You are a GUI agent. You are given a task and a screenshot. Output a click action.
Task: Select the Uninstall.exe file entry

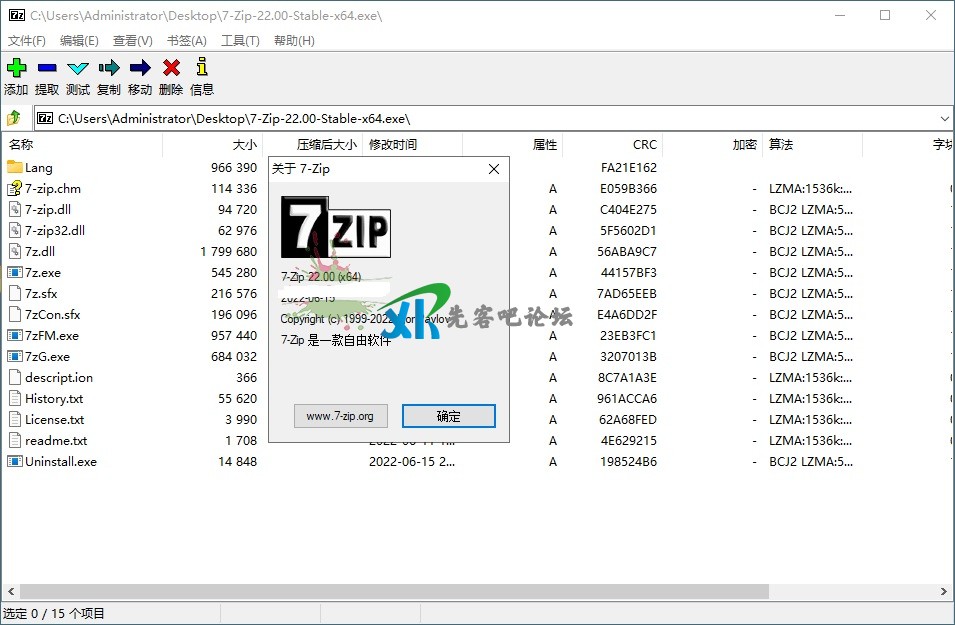click(60, 462)
